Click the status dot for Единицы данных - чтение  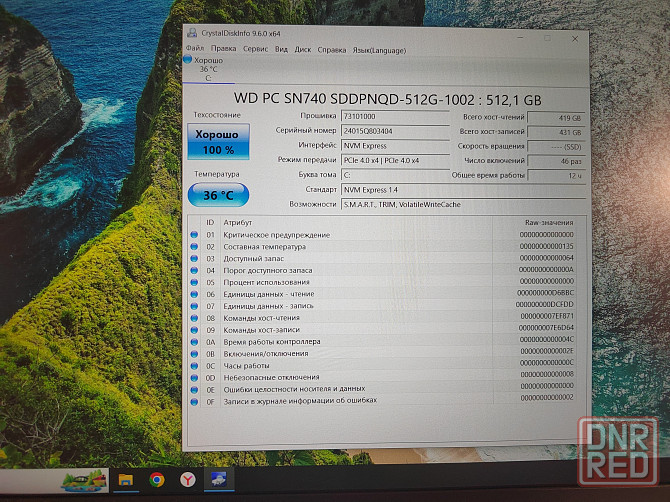[x=194, y=294]
